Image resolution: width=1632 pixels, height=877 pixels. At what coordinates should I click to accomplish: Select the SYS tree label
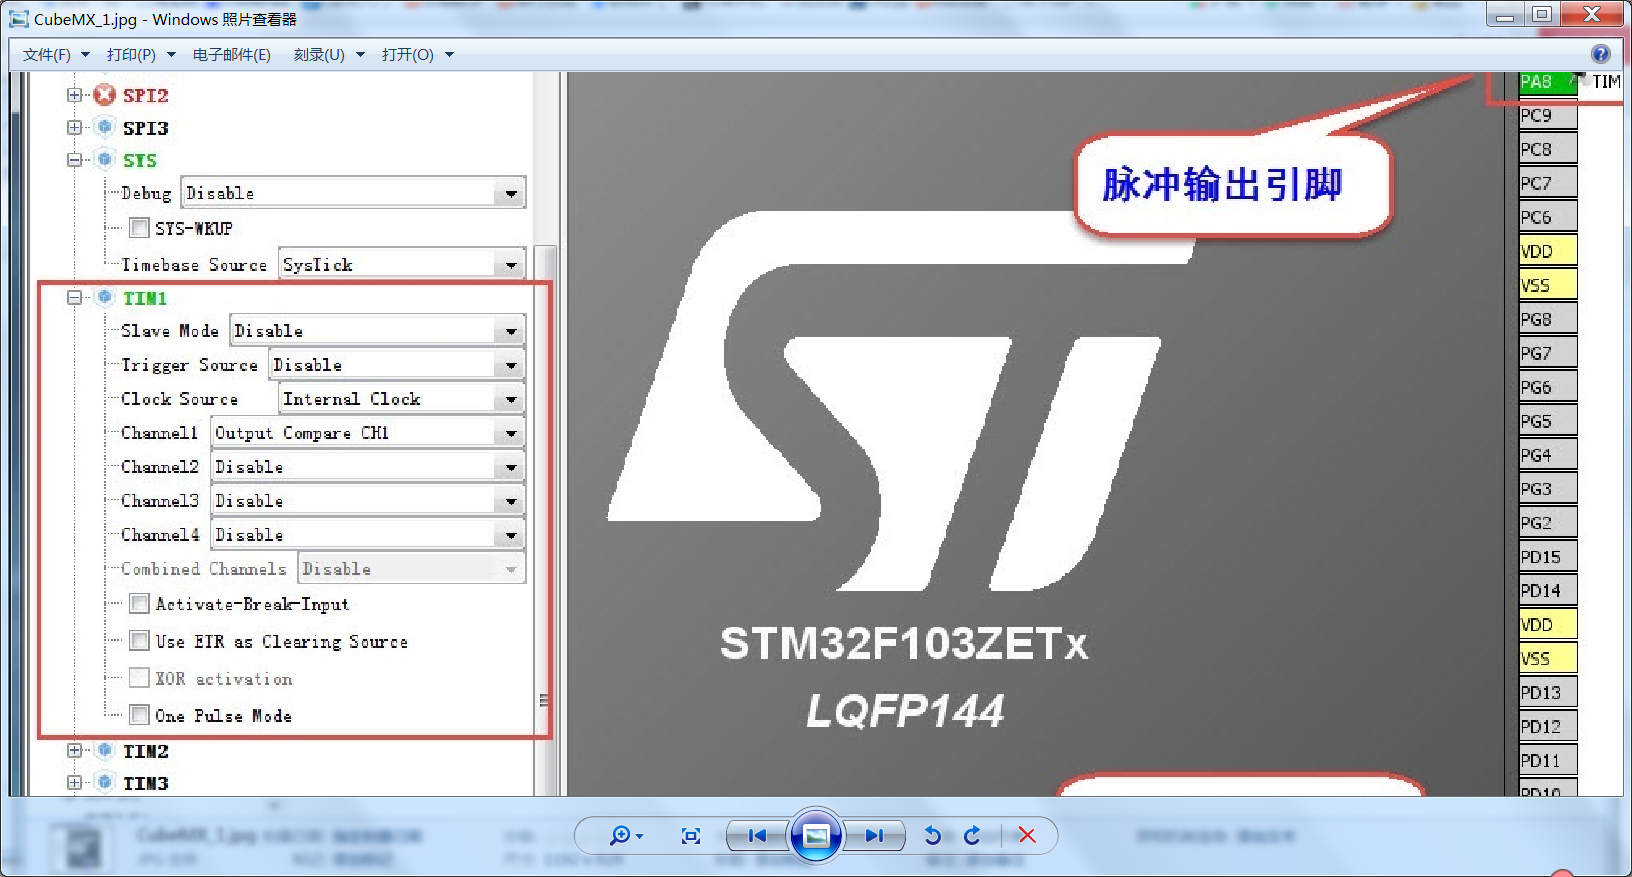pyautogui.click(x=140, y=160)
